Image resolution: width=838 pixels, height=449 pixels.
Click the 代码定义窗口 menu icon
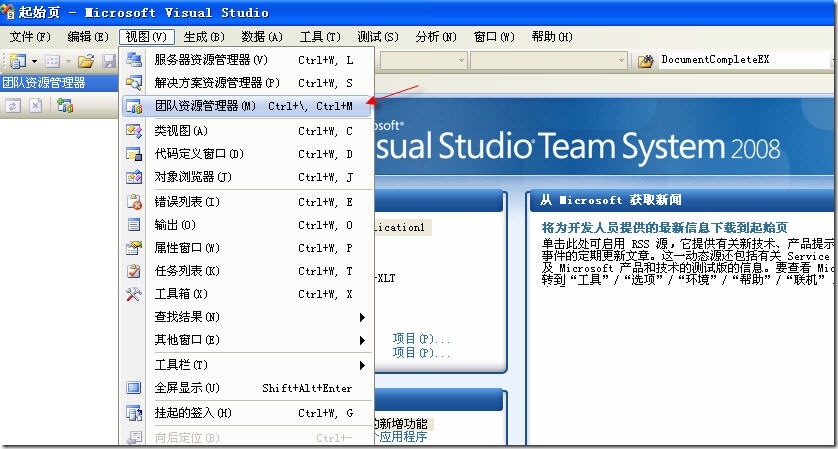[x=134, y=154]
